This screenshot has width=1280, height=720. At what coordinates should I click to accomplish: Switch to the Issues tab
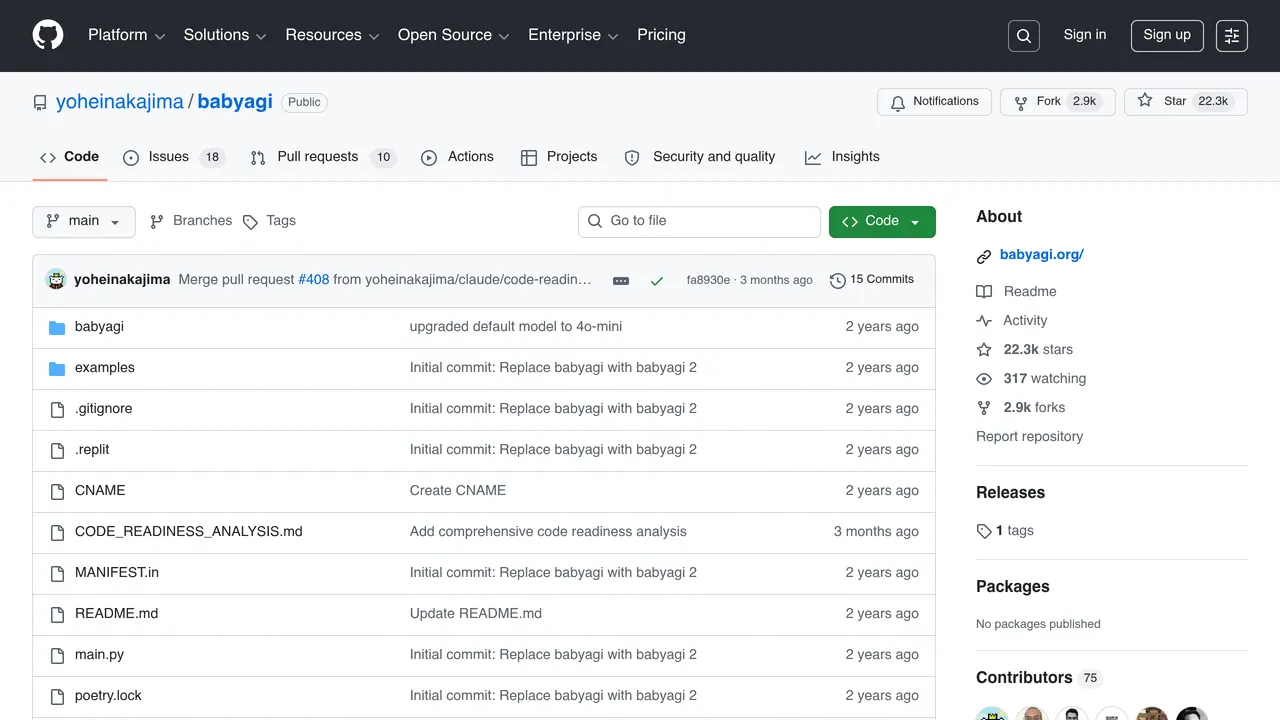pyautogui.click(x=174, y=157)
